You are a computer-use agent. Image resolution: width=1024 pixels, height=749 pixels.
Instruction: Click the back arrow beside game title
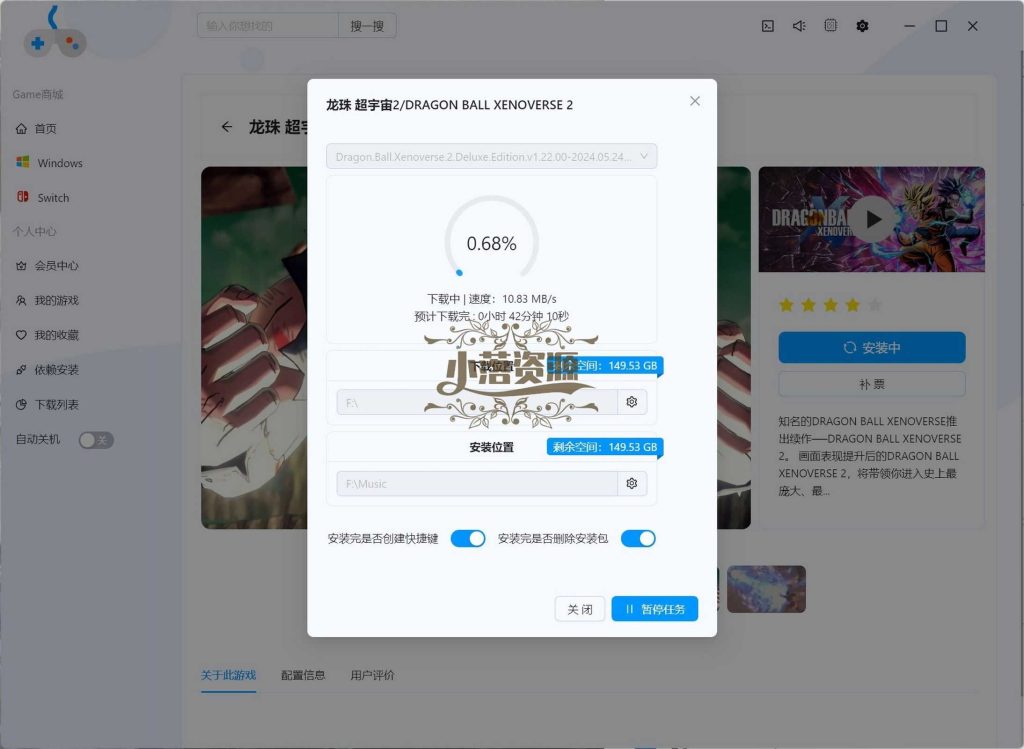tap(227, 127)
